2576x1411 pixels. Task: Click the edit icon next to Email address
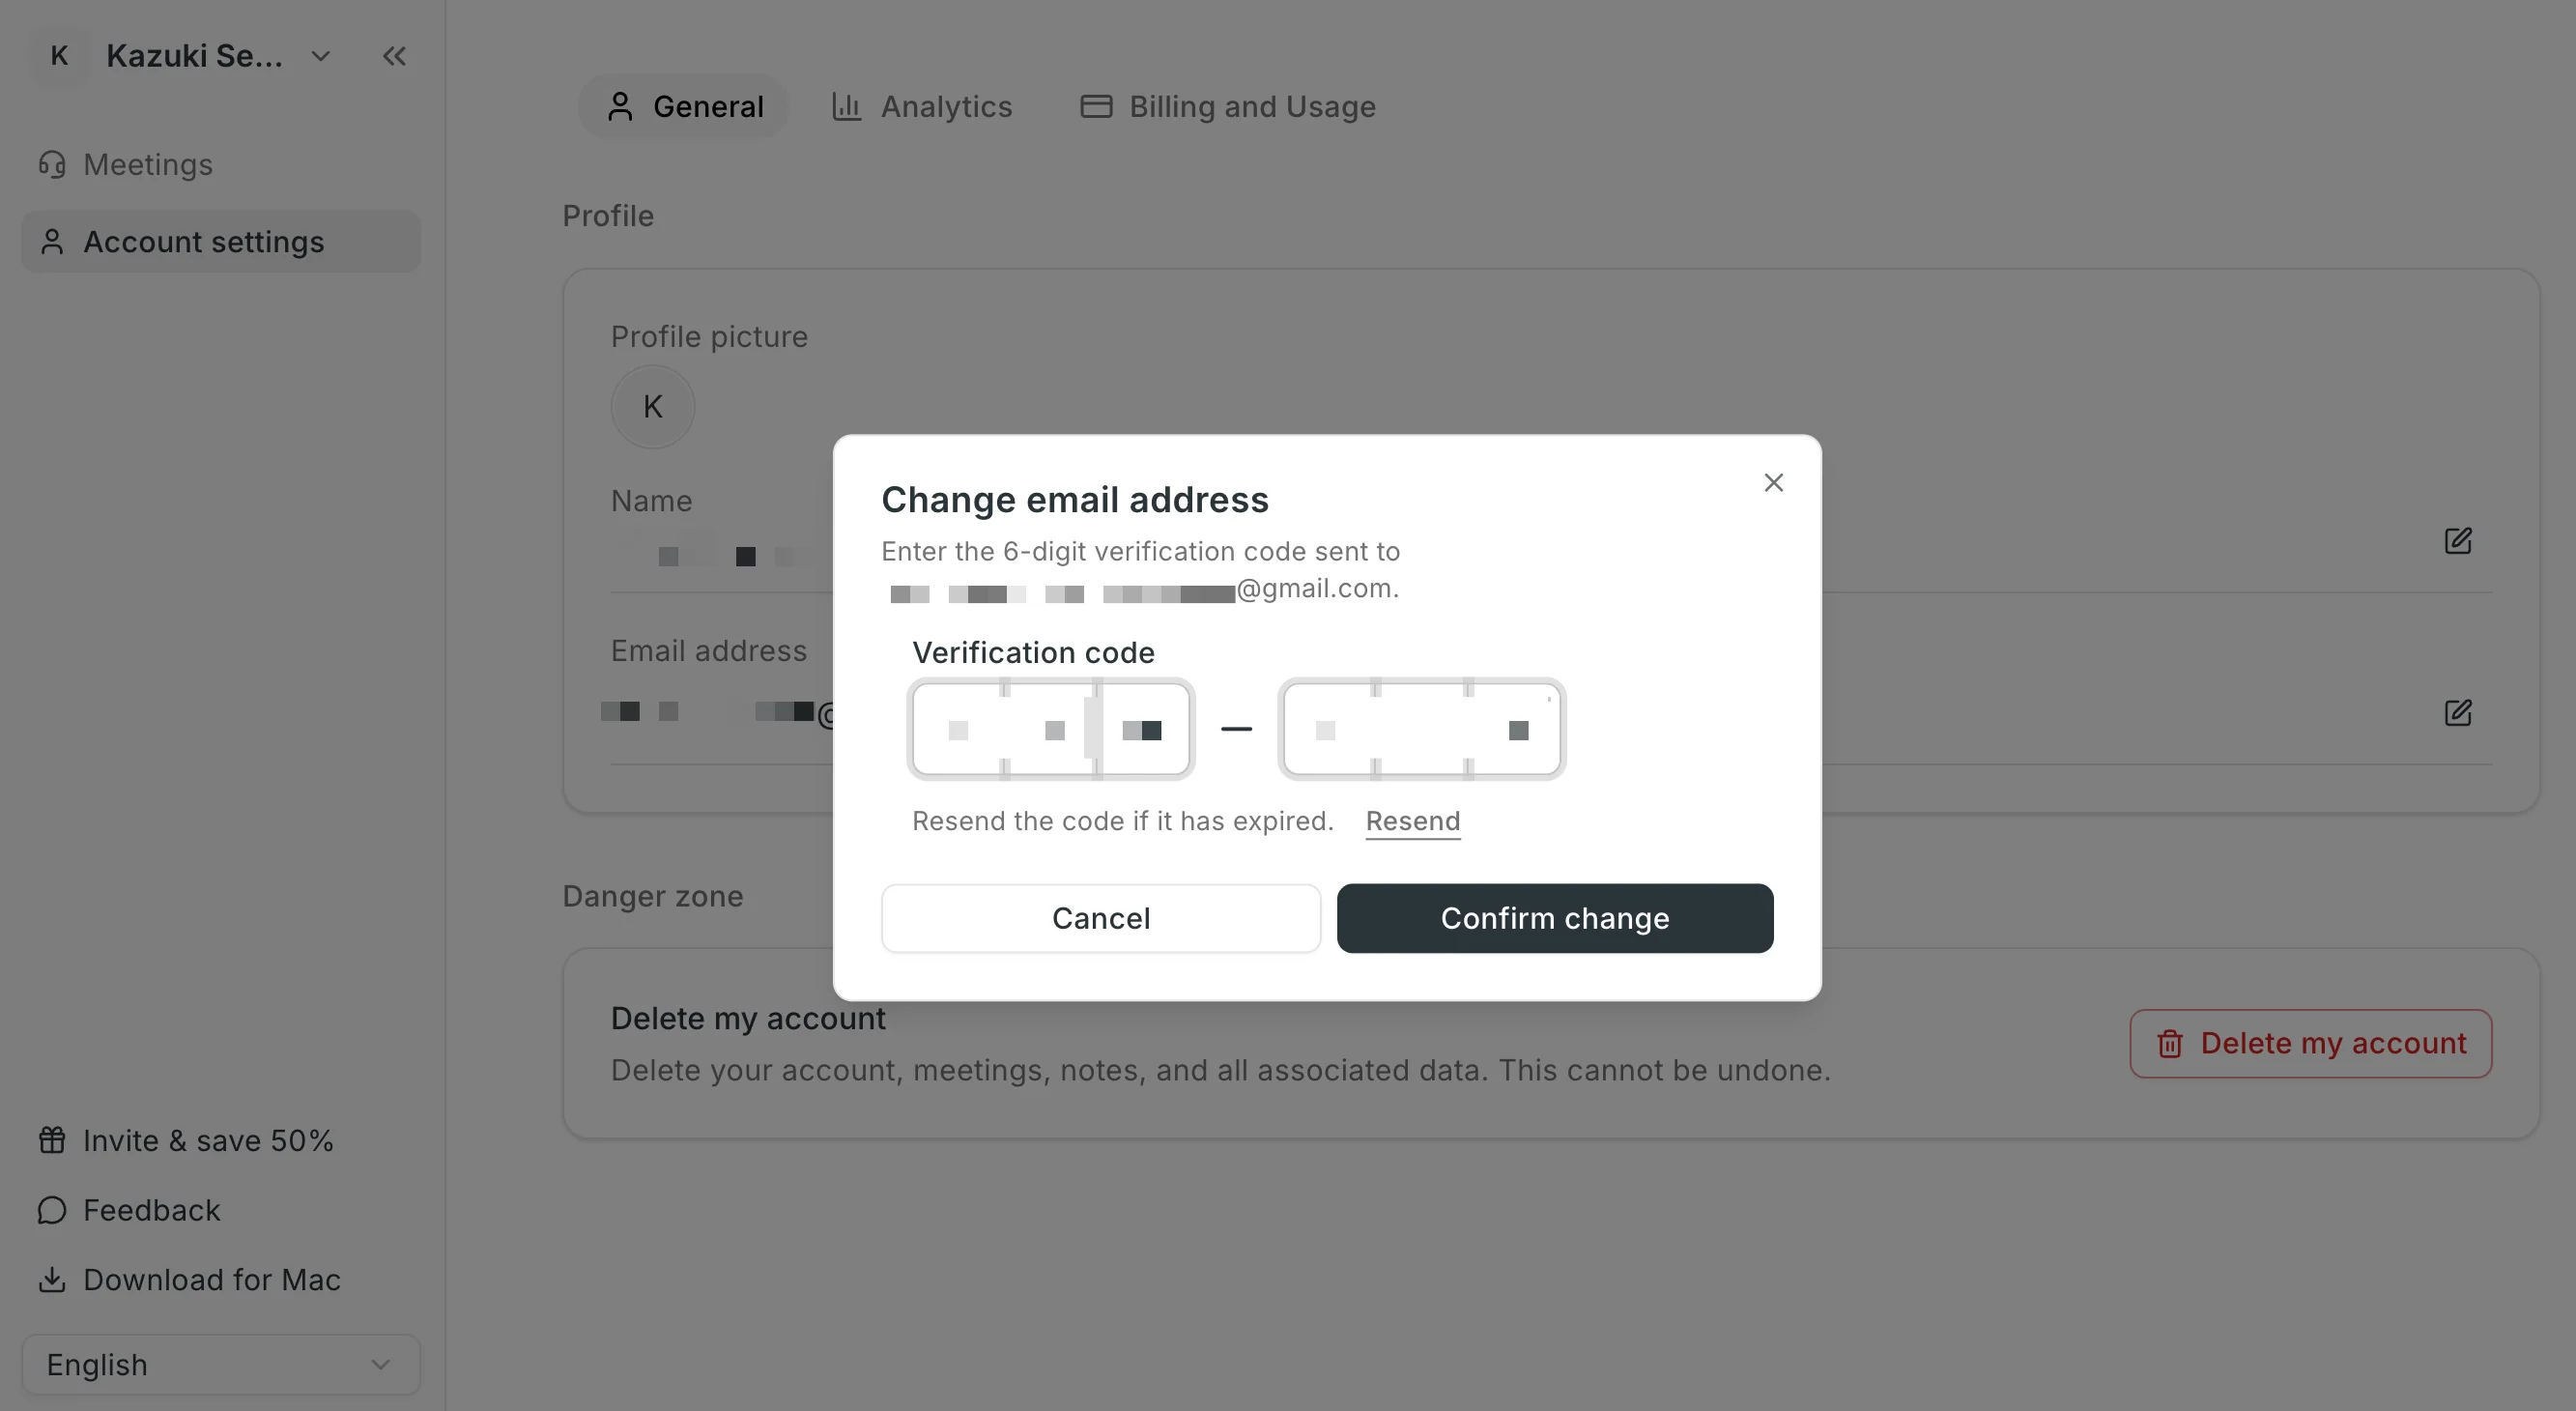tap(2458, 713)
